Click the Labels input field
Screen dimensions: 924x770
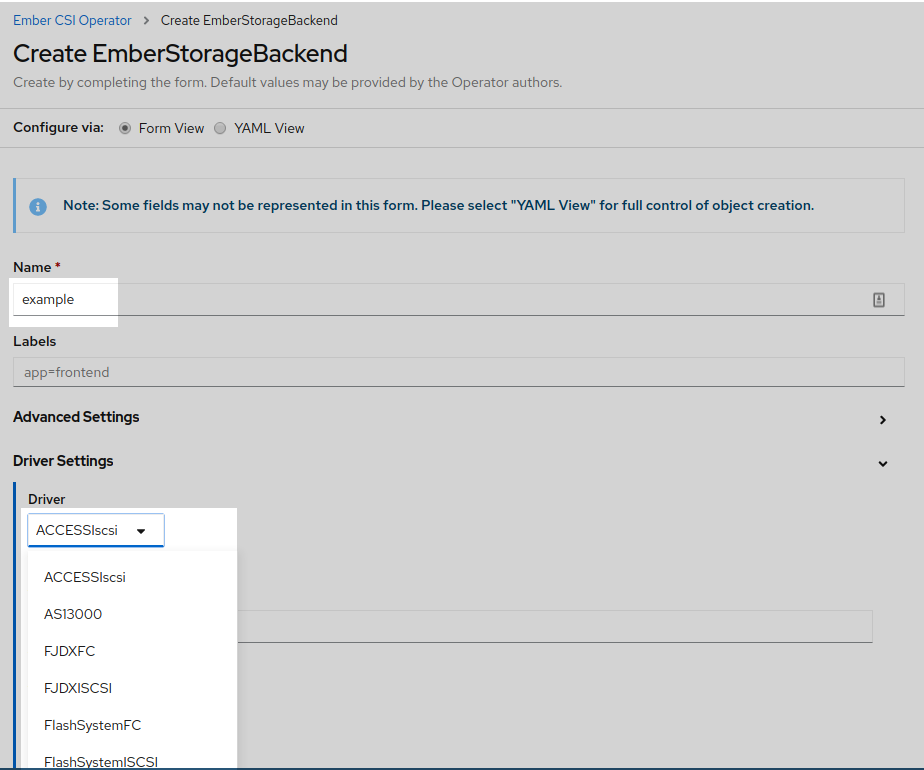point(458,372)
